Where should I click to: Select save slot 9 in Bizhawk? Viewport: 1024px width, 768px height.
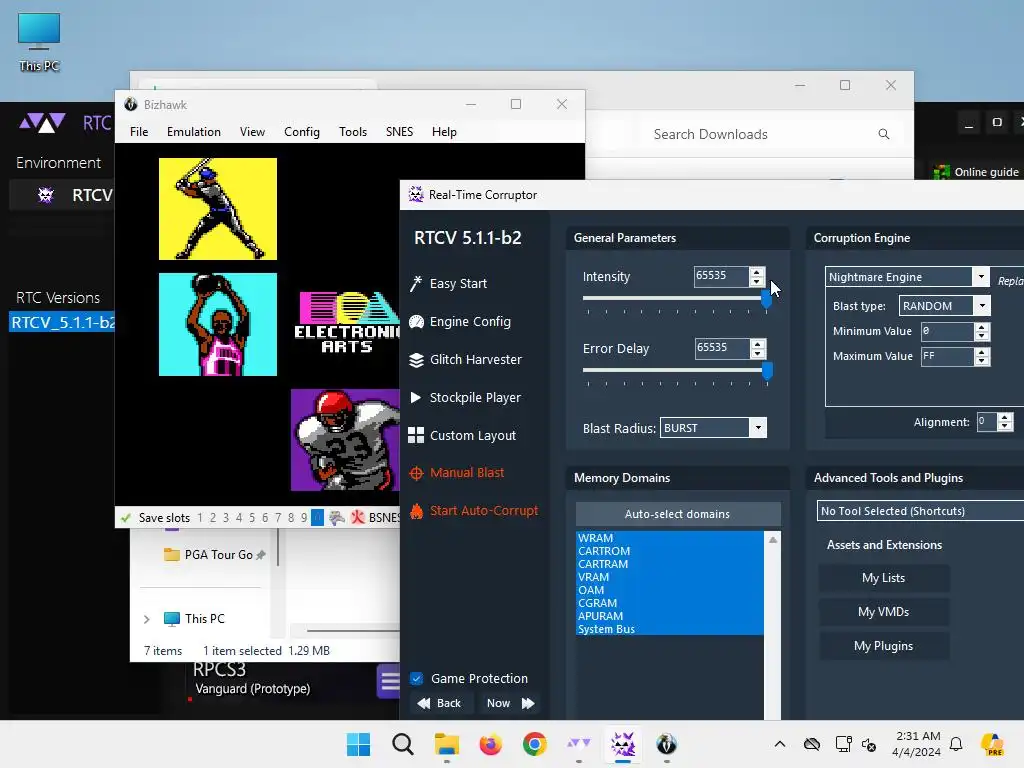(304, 518)
